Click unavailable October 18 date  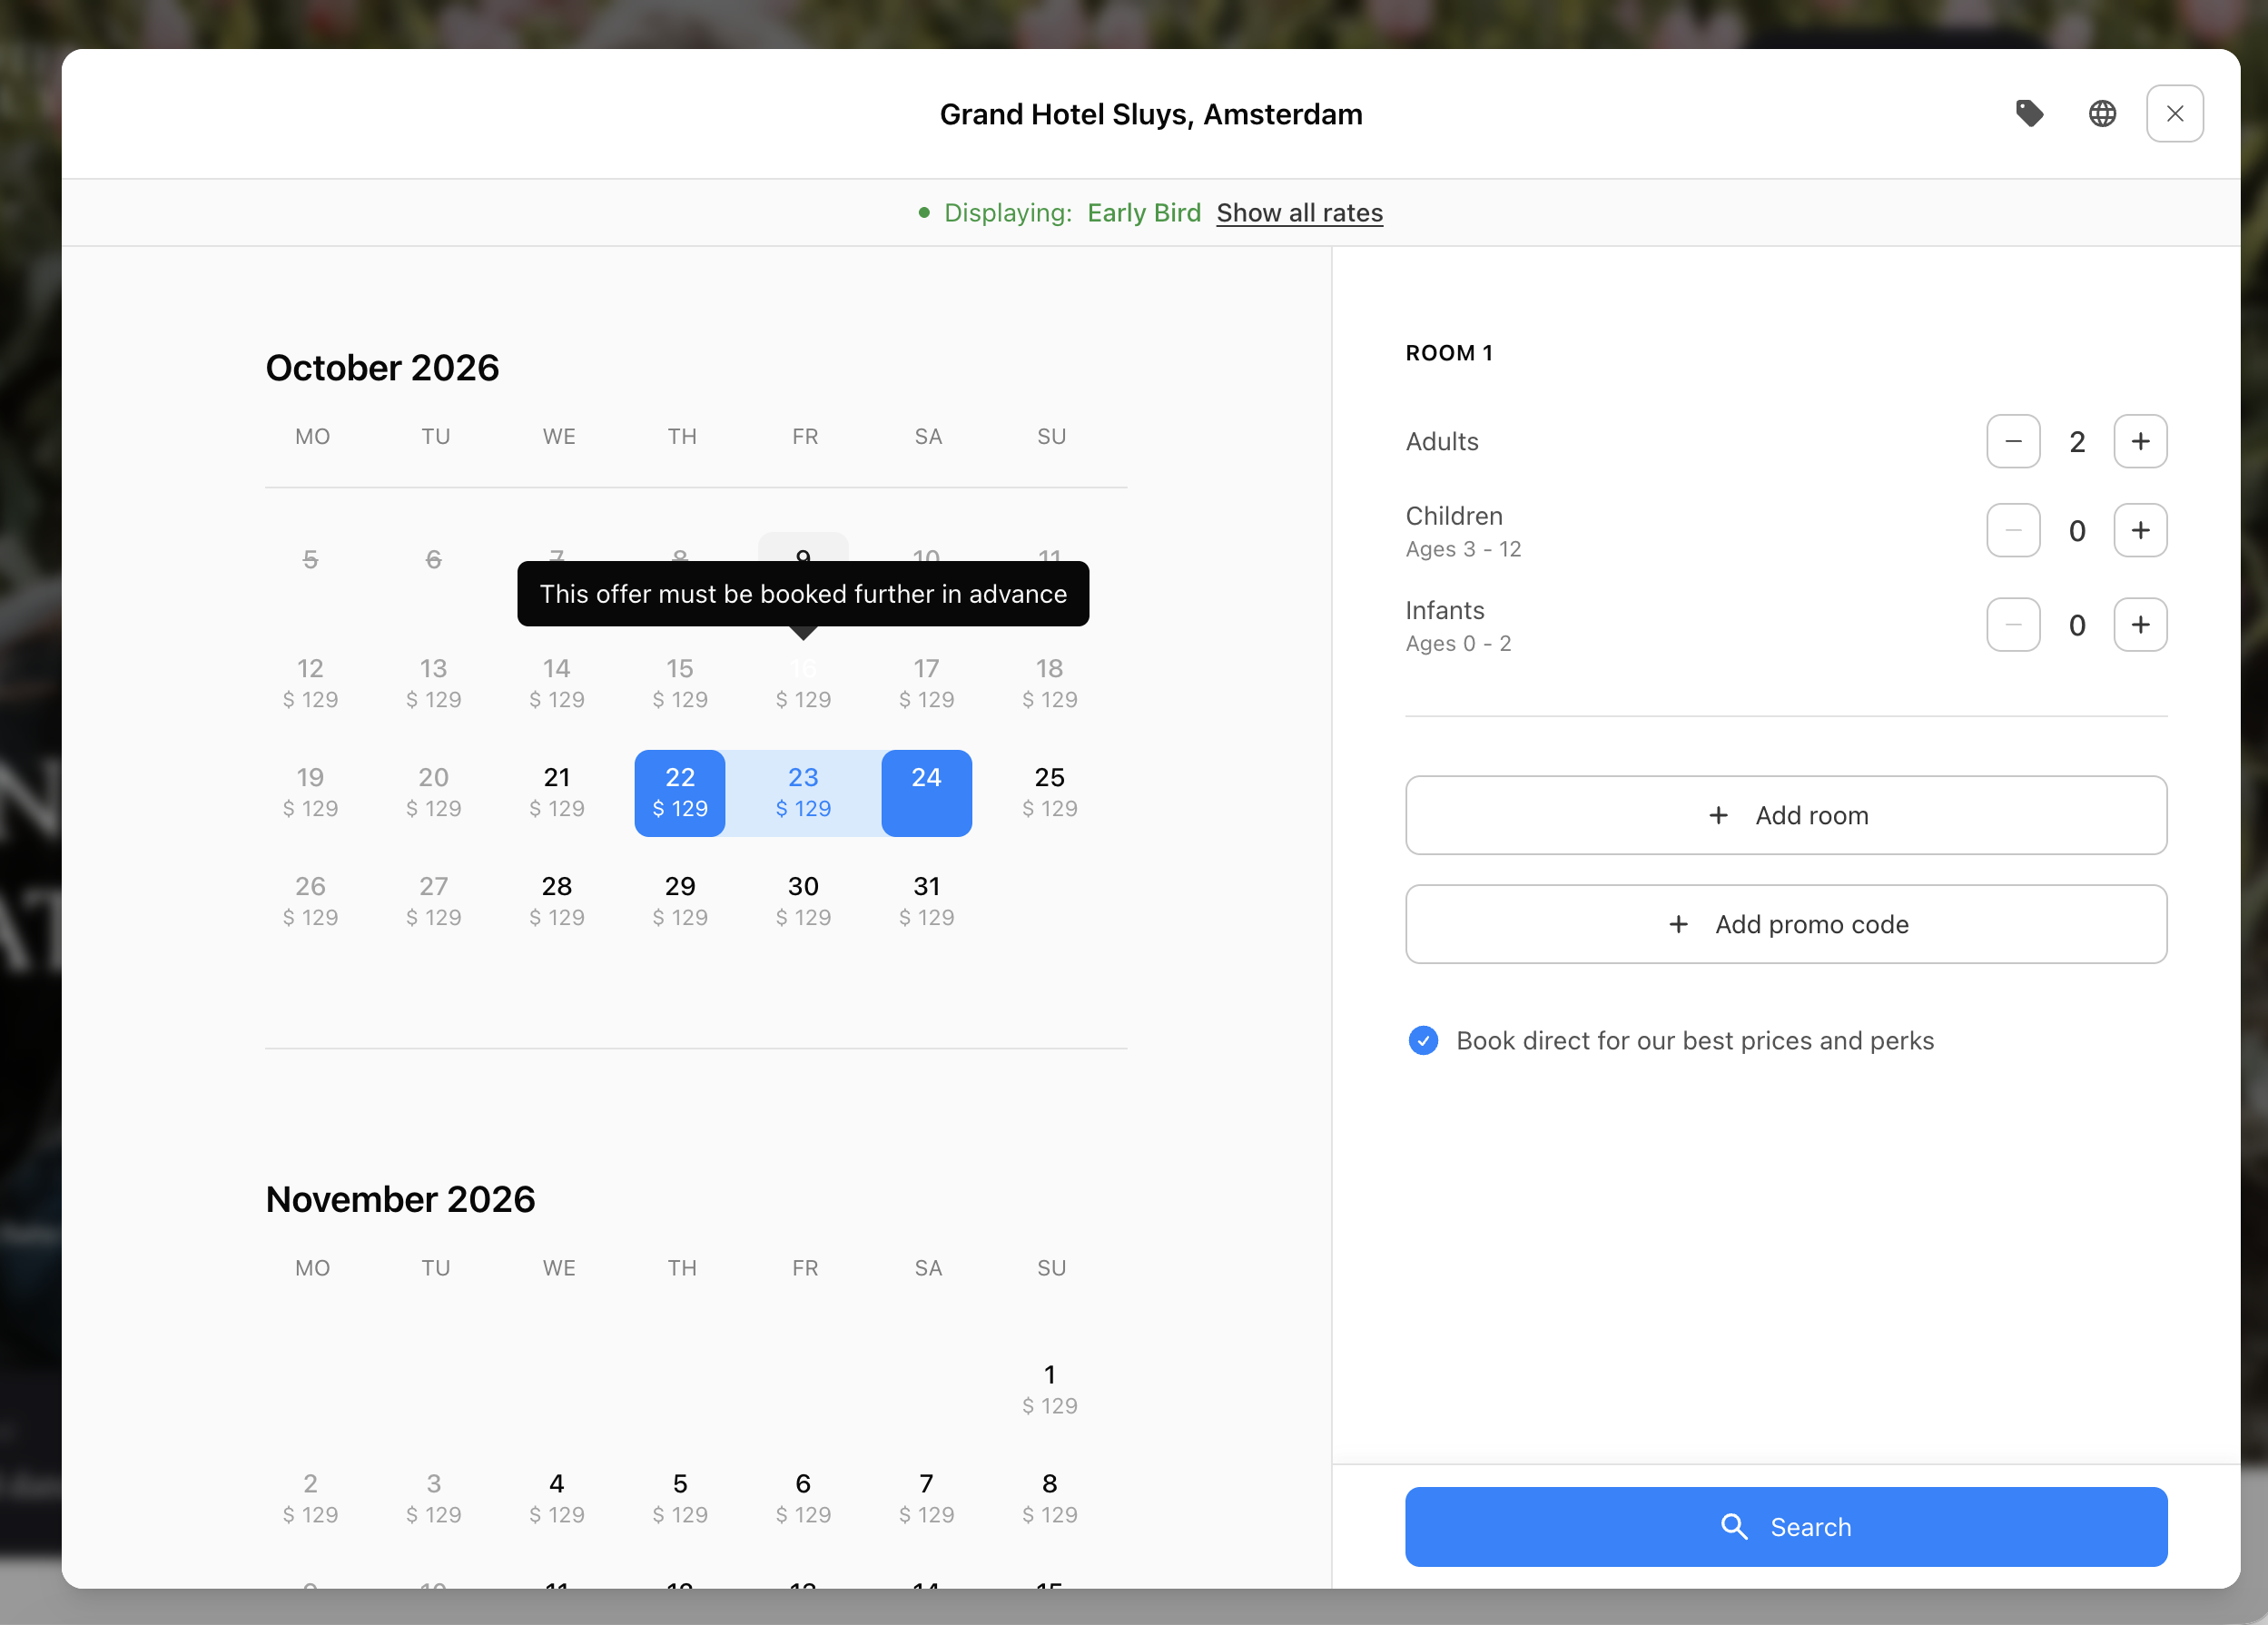tap(1049, 684)
